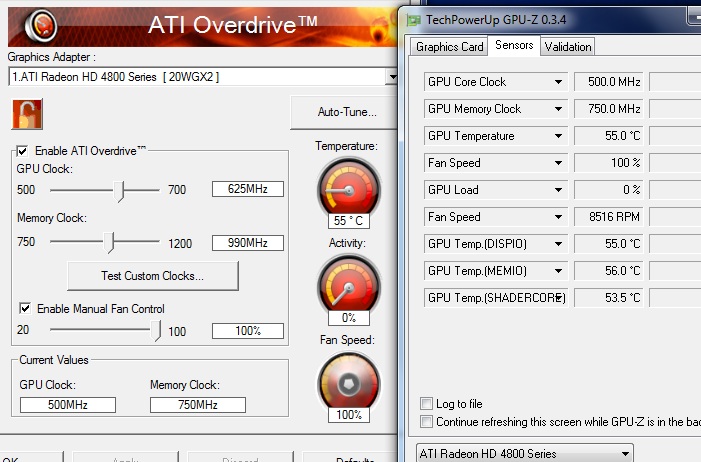Open the Graphics Adapter dropdown

(392, 77)
